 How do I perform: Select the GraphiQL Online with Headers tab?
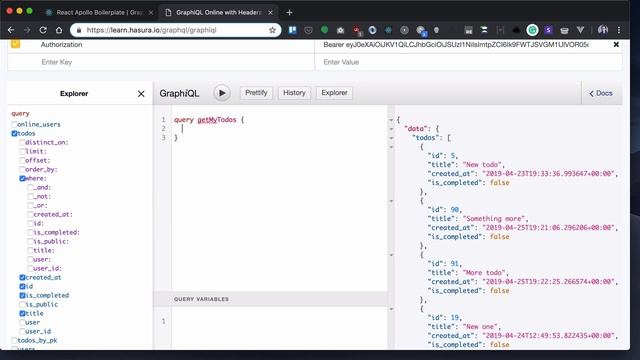click(219, 13)
